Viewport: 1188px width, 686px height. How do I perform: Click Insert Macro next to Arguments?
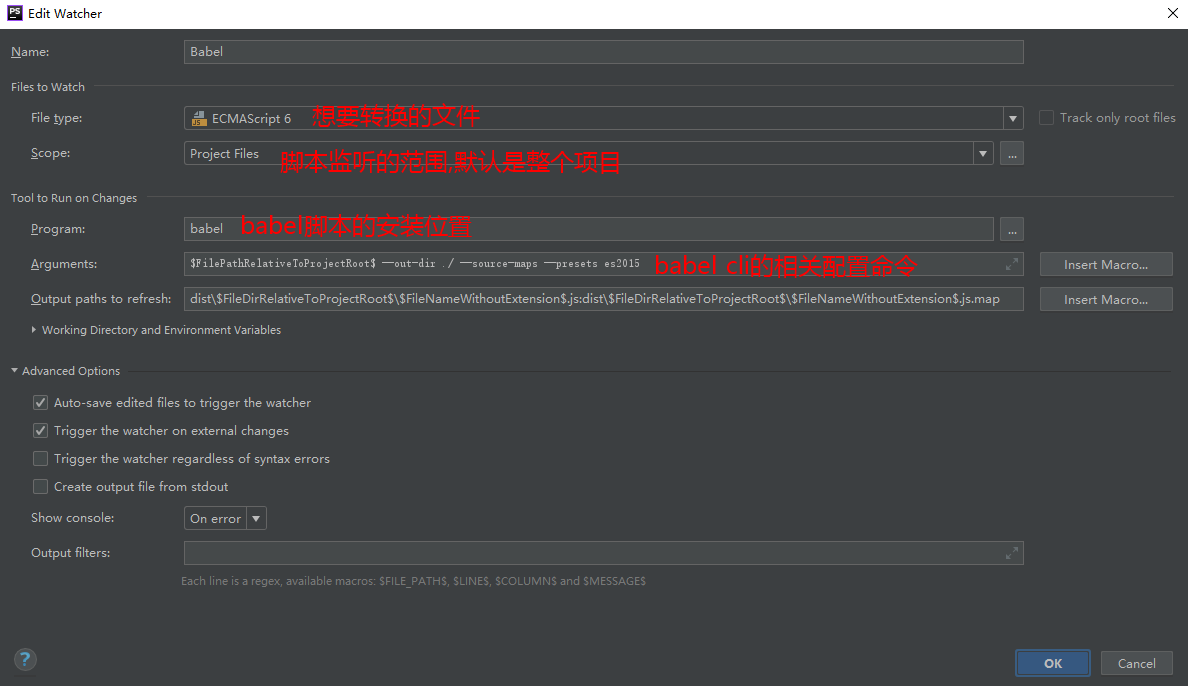pos(1105,263)
